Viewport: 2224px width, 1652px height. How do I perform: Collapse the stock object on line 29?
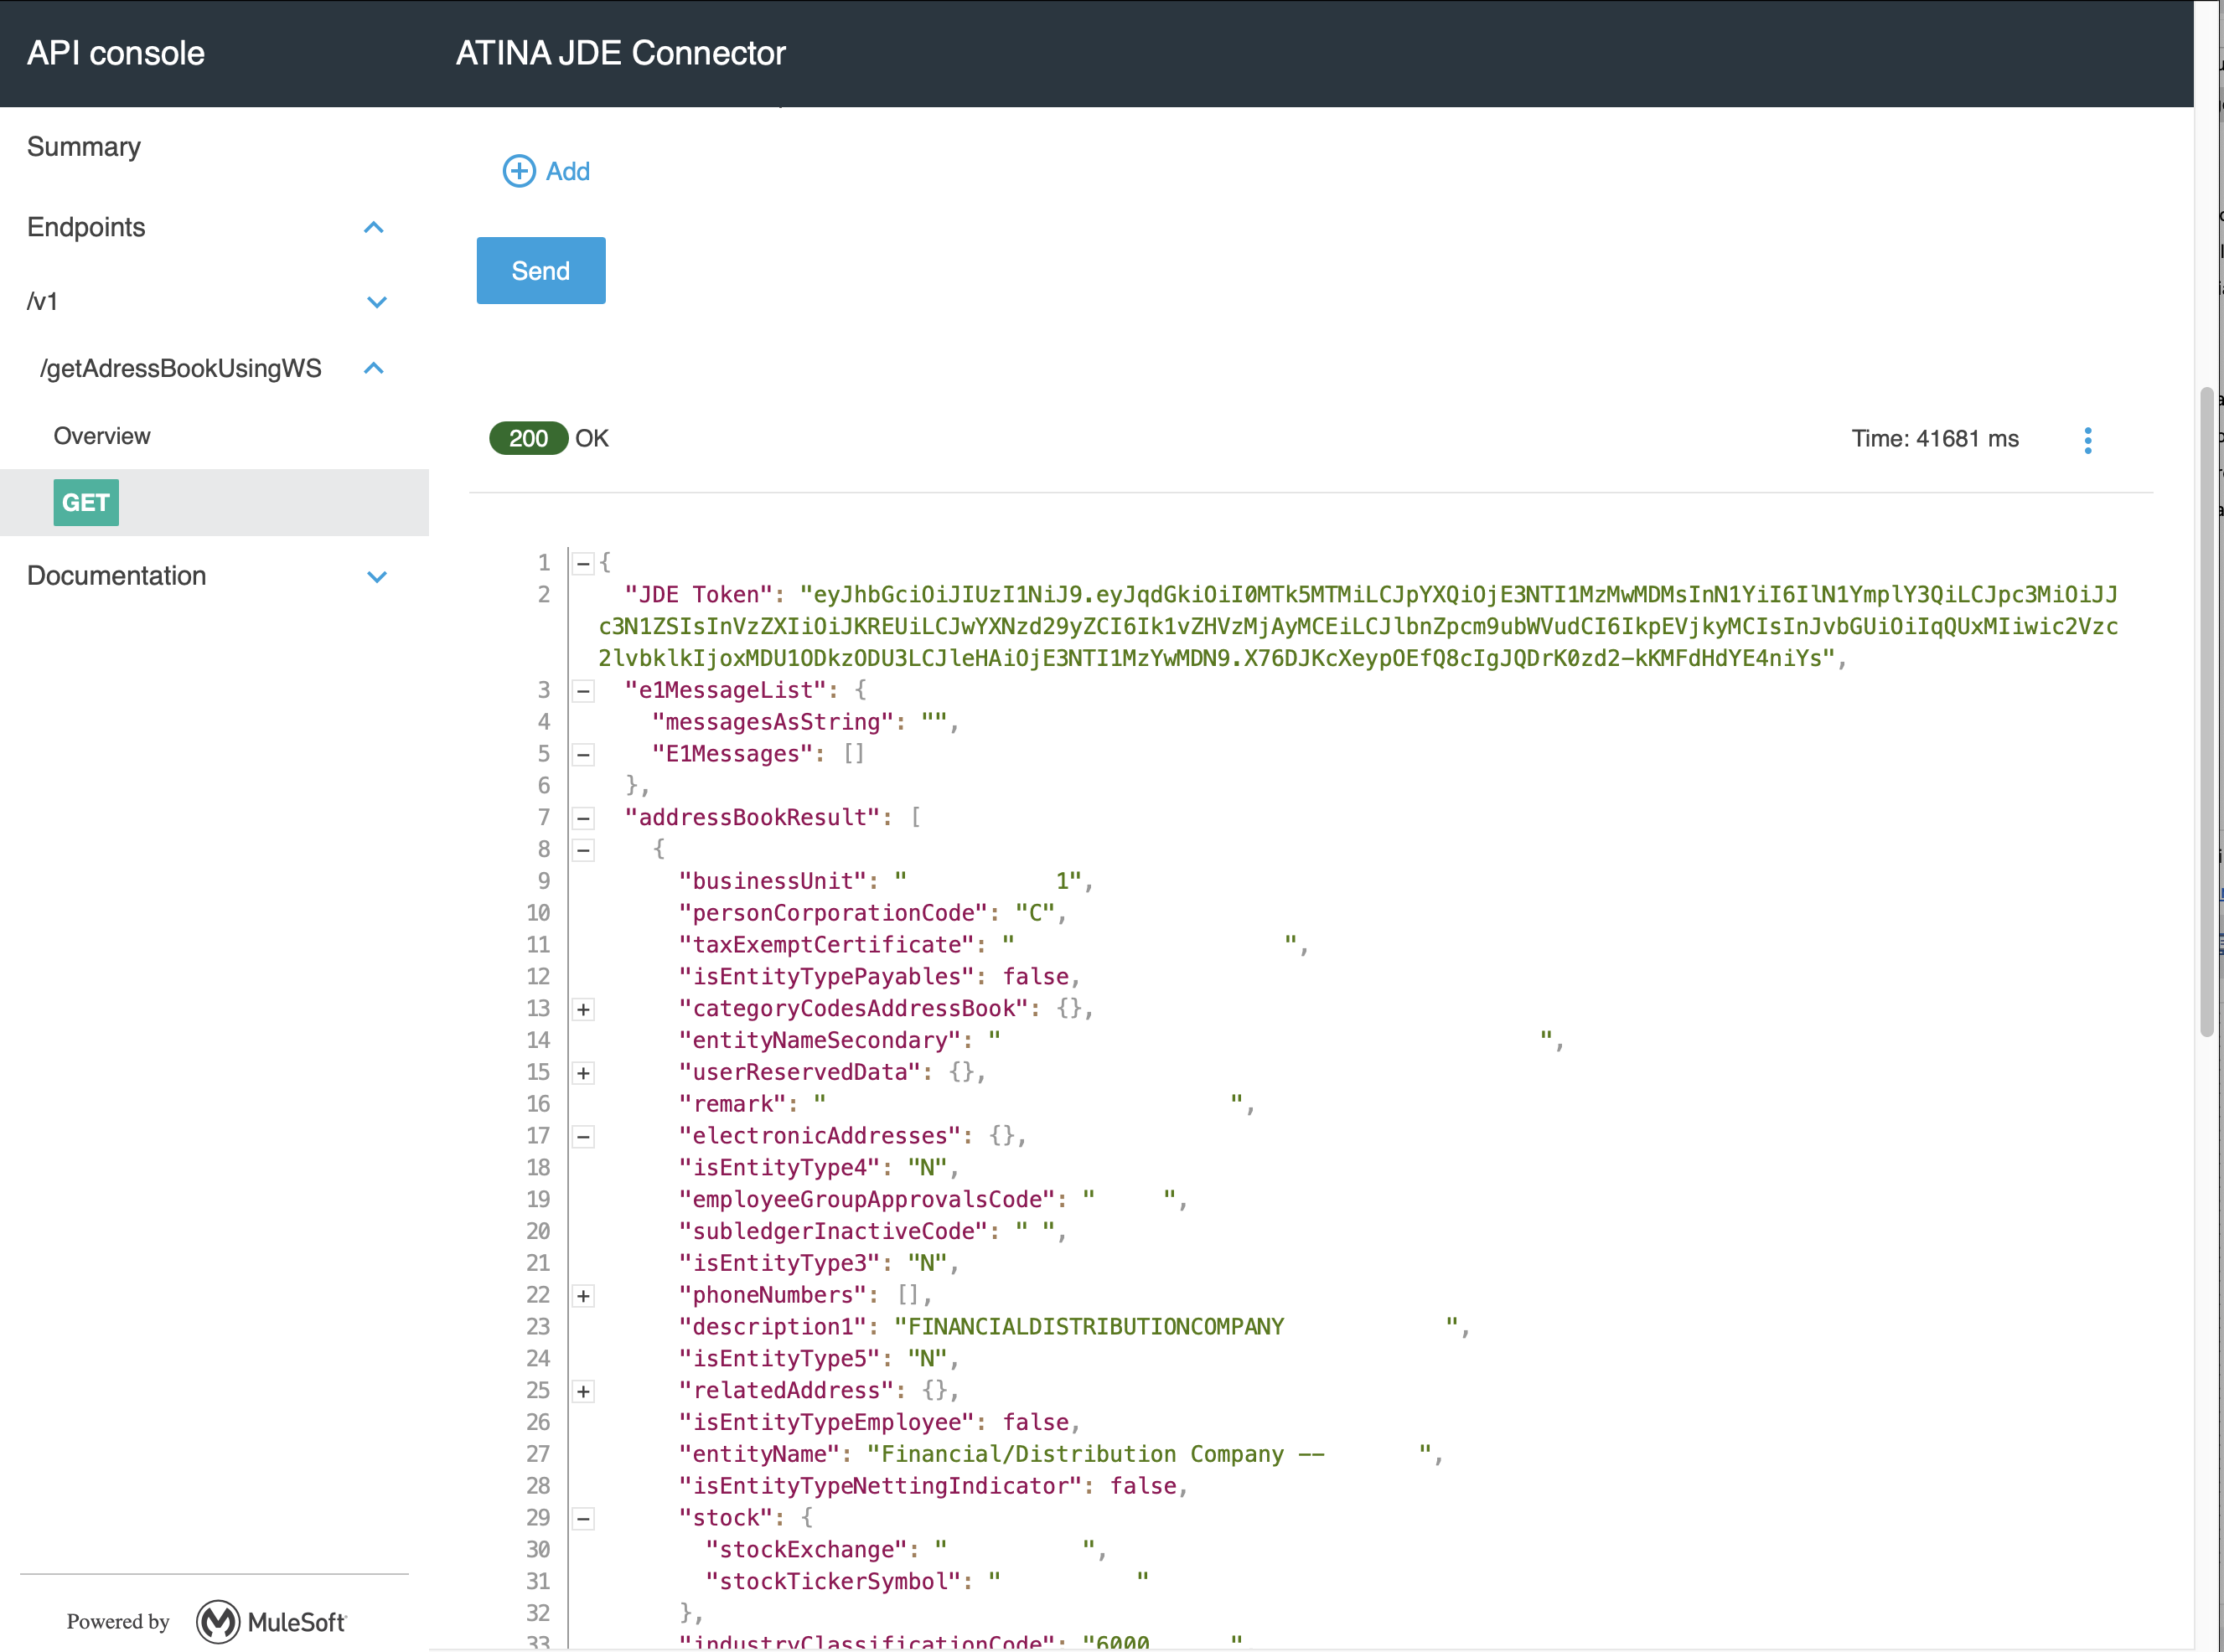coord(583,1519)
